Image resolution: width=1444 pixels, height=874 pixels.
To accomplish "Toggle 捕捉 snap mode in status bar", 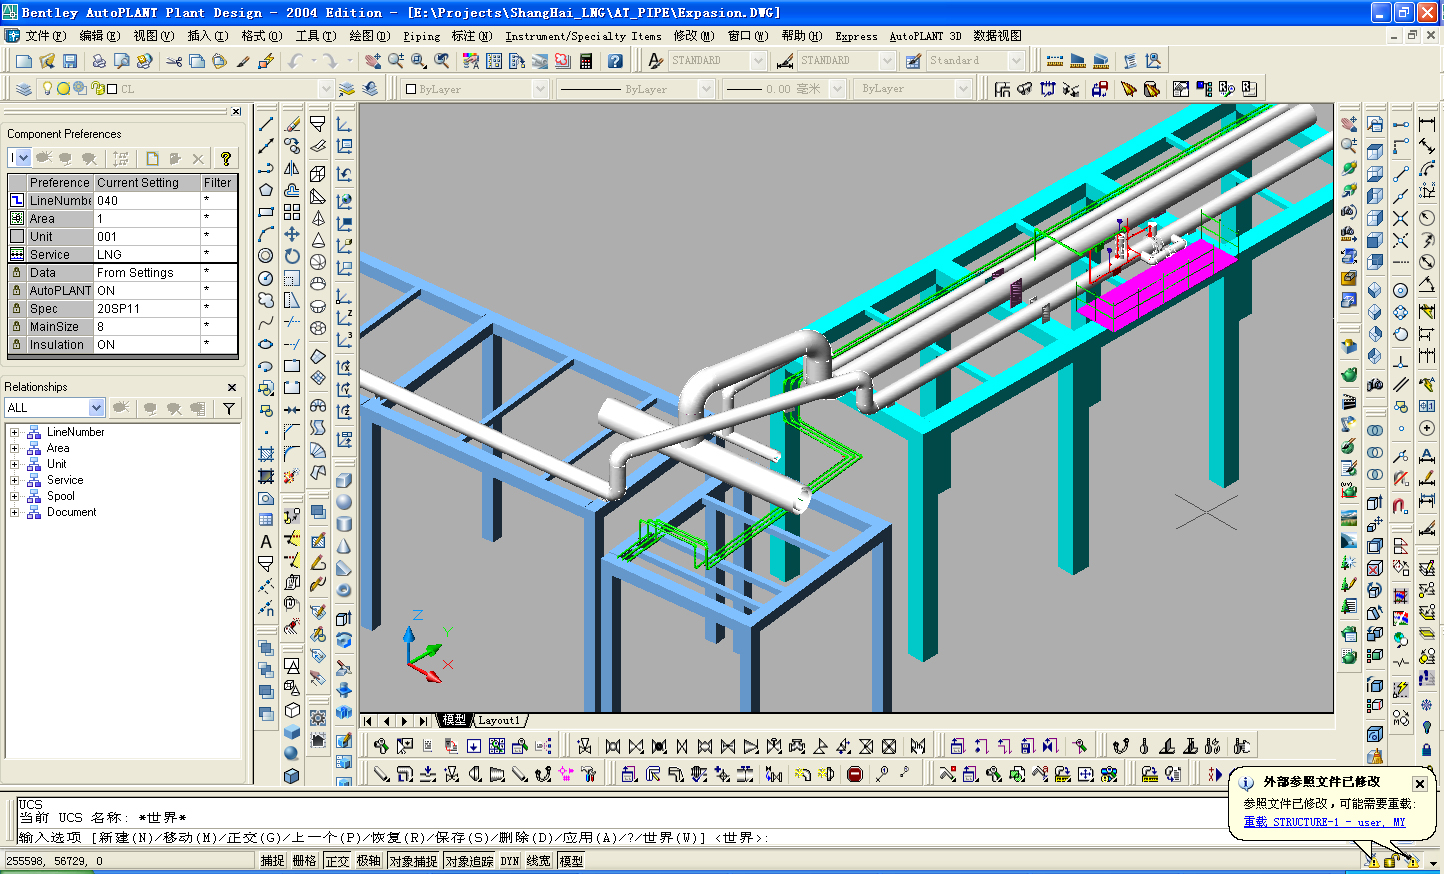I will click(x=272, y=861).
